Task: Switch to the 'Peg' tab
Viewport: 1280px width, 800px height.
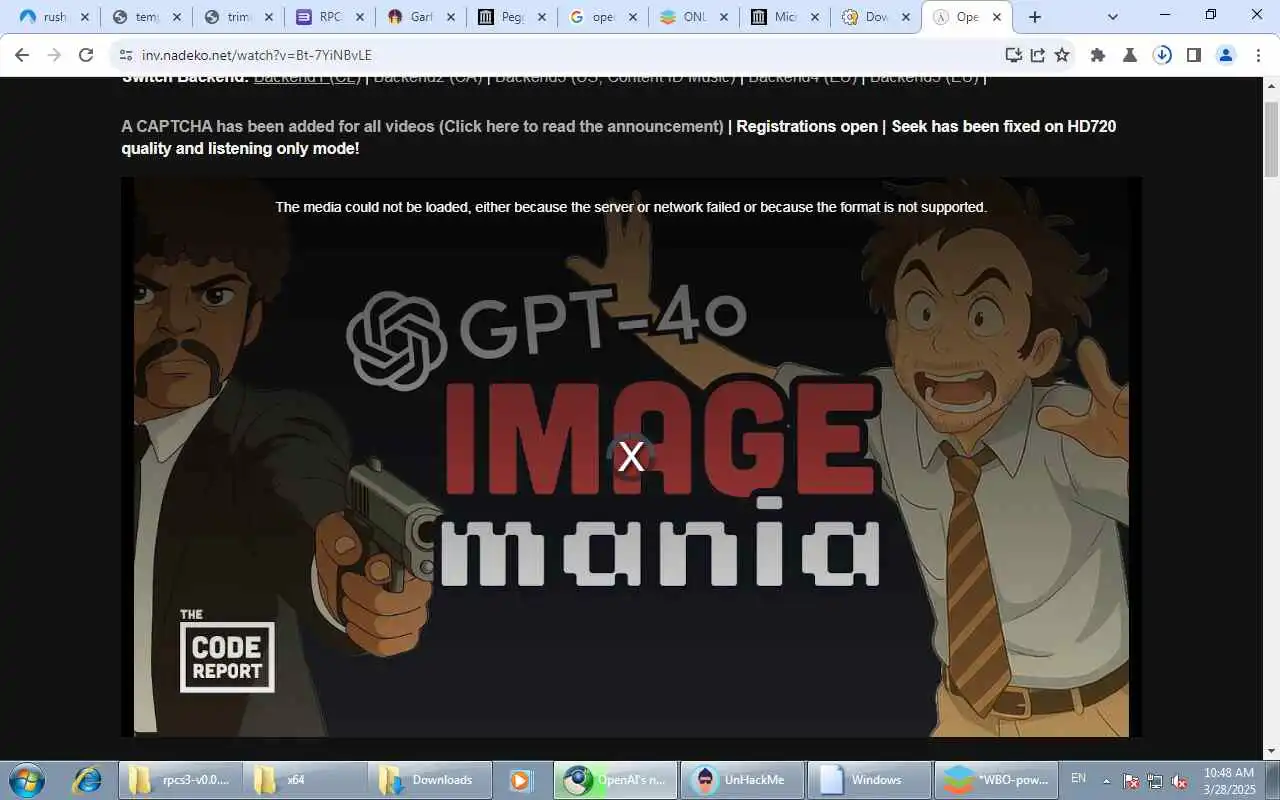Action: pyautogui.click(x=514, y=17)
